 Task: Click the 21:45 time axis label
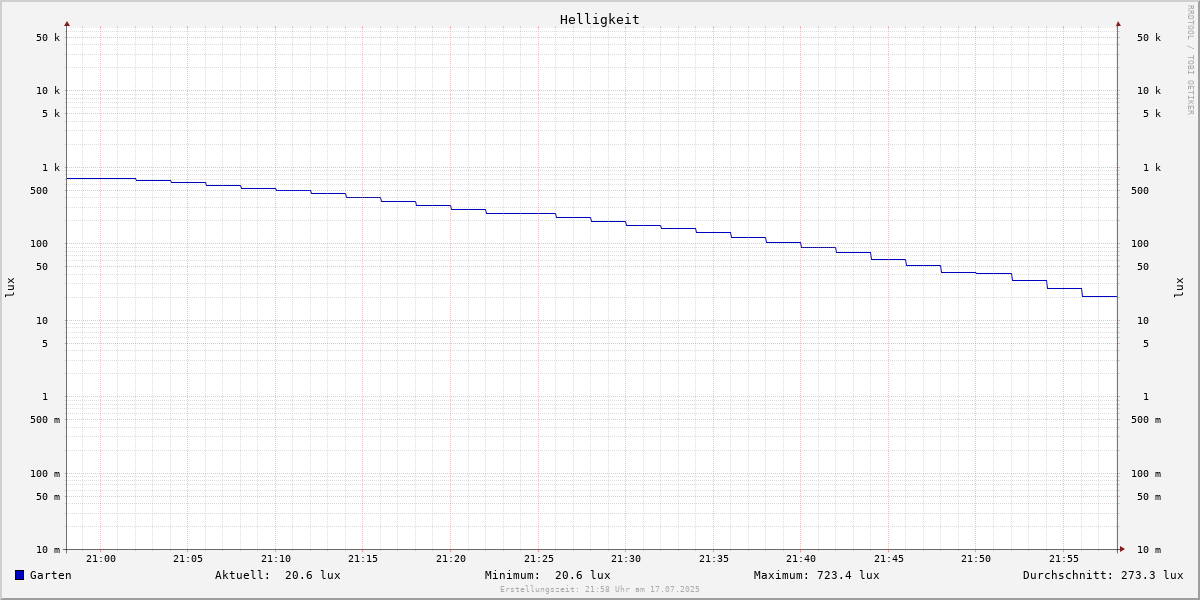coord(889,559)
